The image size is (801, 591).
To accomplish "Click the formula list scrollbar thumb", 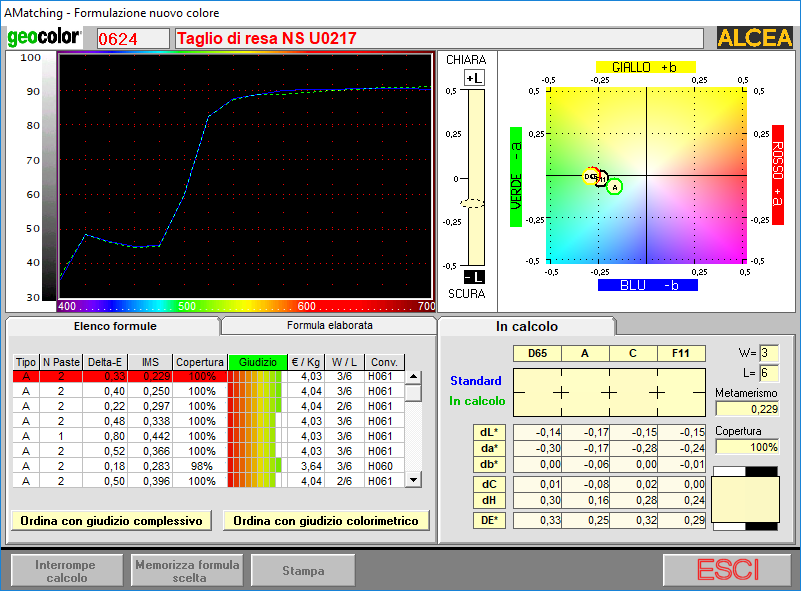I will (413, 393).
